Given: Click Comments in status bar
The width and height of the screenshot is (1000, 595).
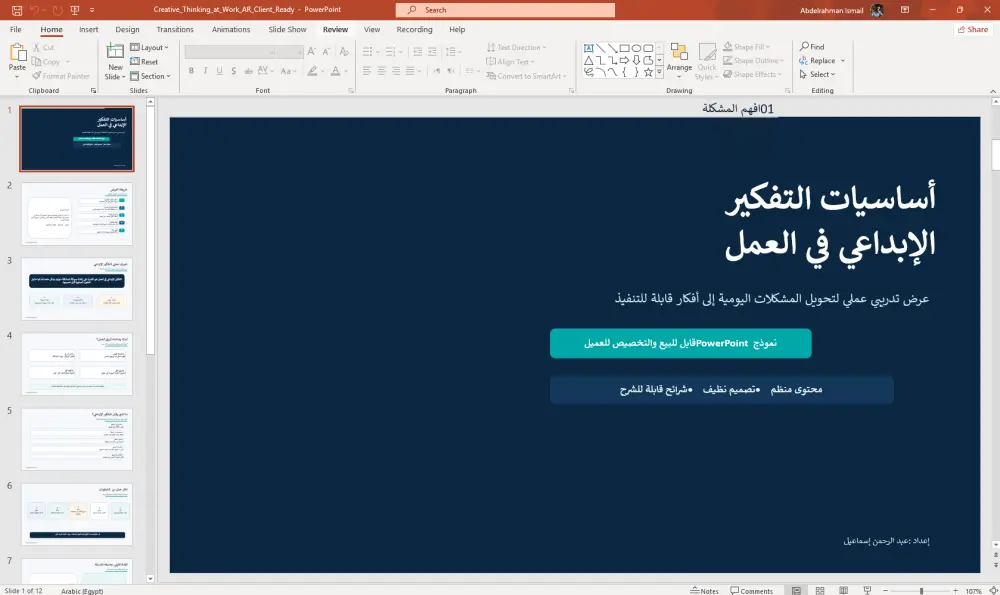Looking at the screenshot, I should (x=752, y=591).
